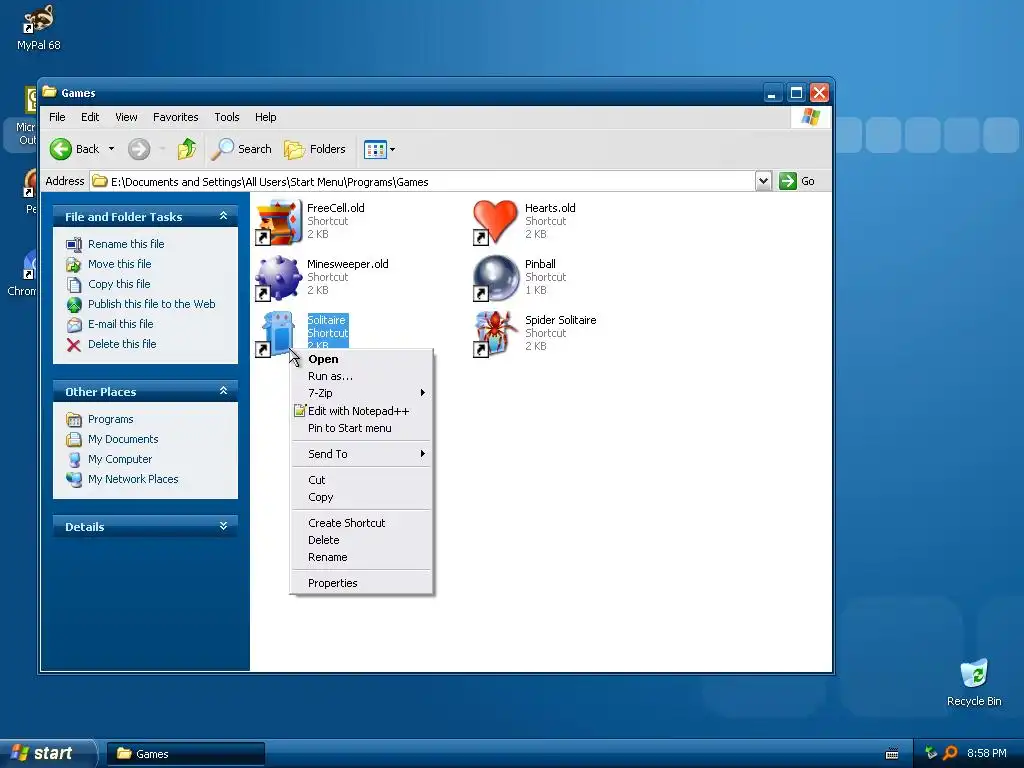The height and width of the screenshot is (768, 1024).
Task: Choose Cut in the context menu
Action: 361,480
